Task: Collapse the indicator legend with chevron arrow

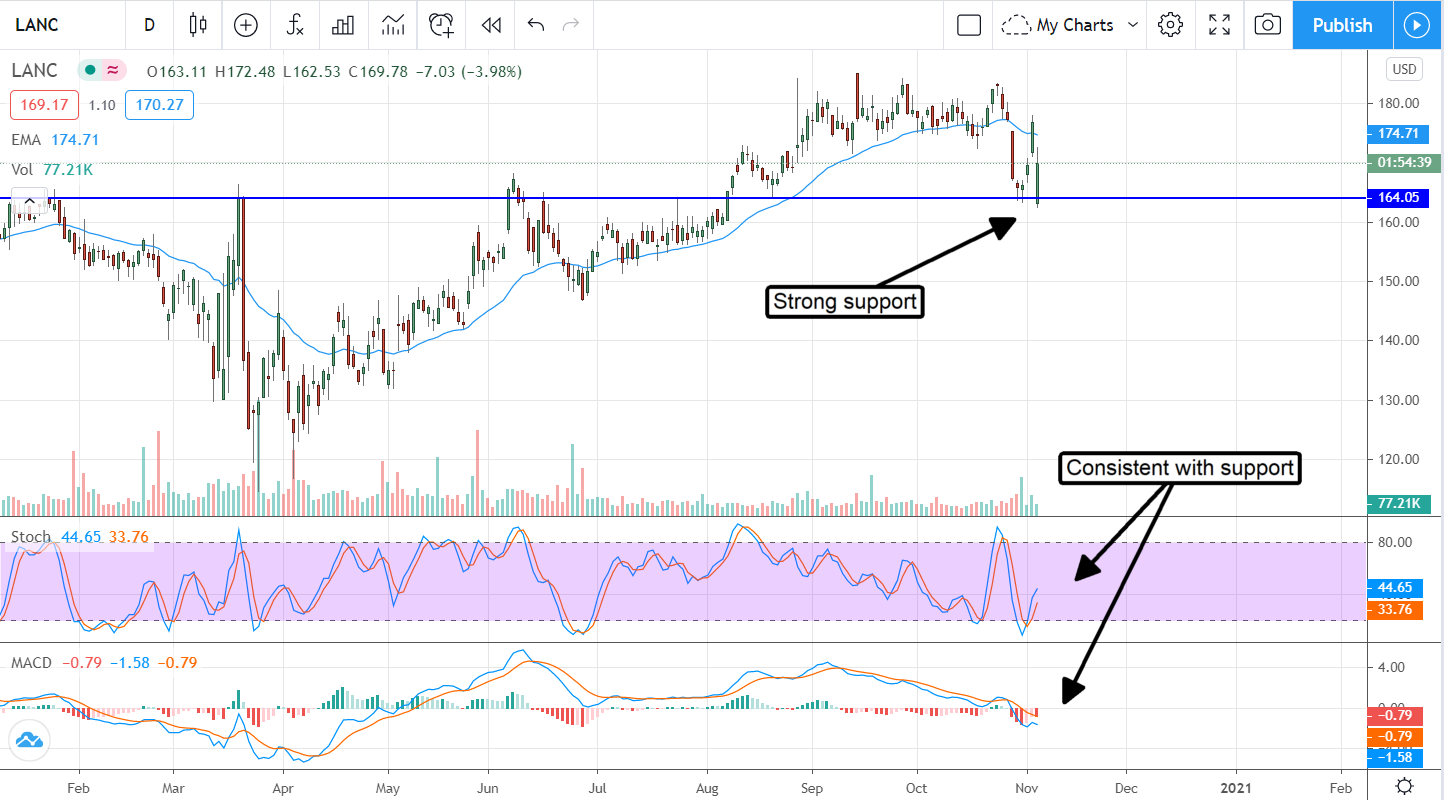Action: coord(29,201)
